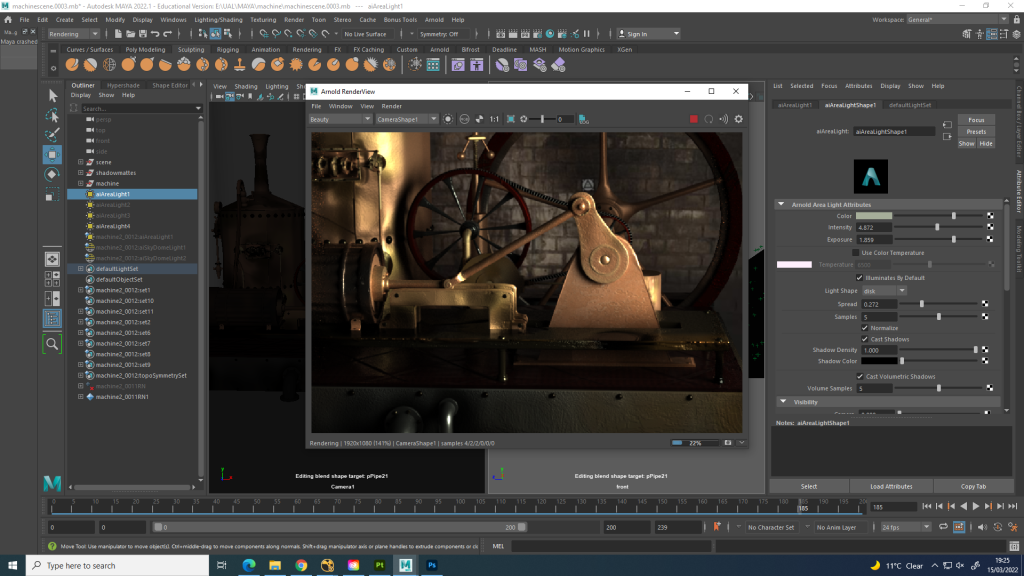Viewport: 1024px width, 576px height.
Task: Open Photoshop from the Windows taskbar
Action: point(432,565)
